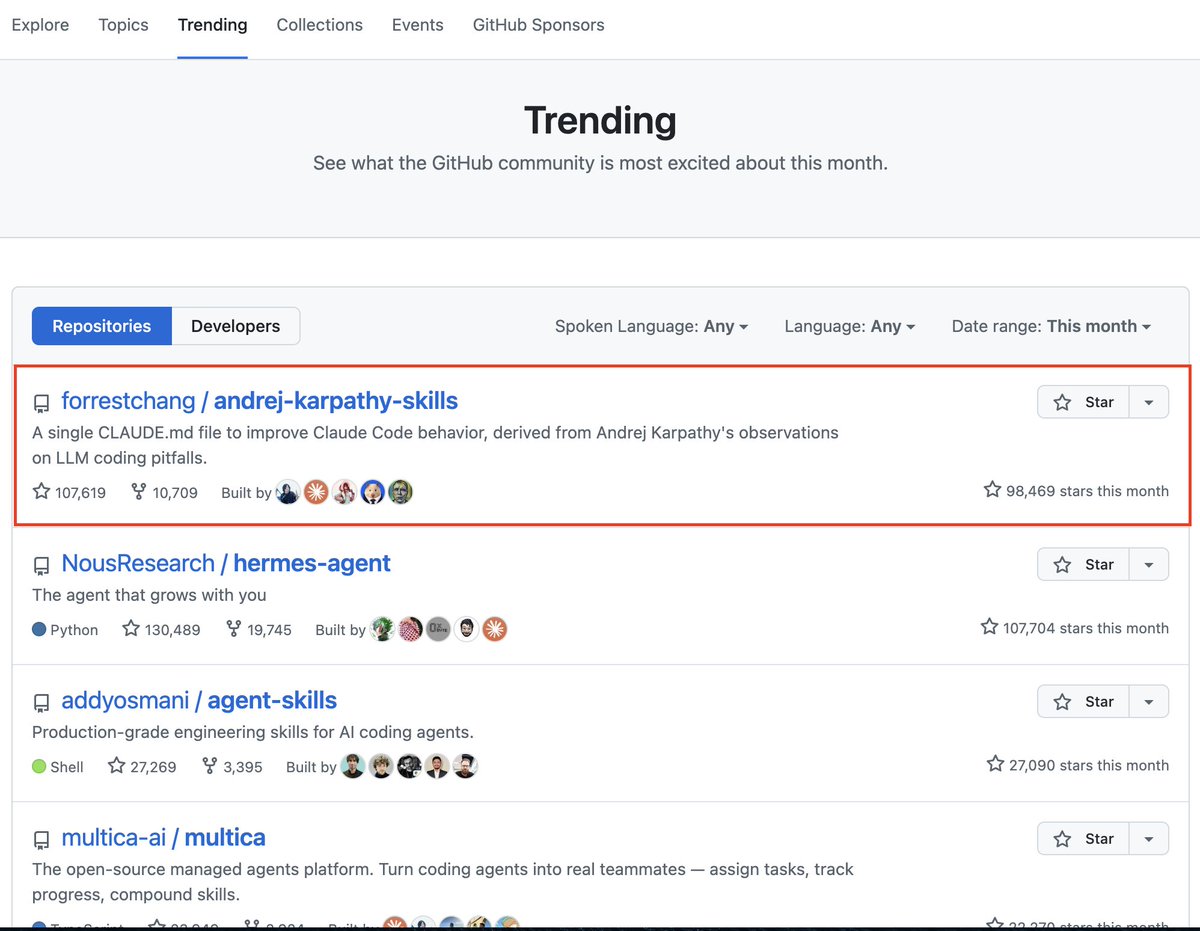This screenshot has width=1200, height=931.
Task: Go to the Topics tab
Action: [123, 25]
